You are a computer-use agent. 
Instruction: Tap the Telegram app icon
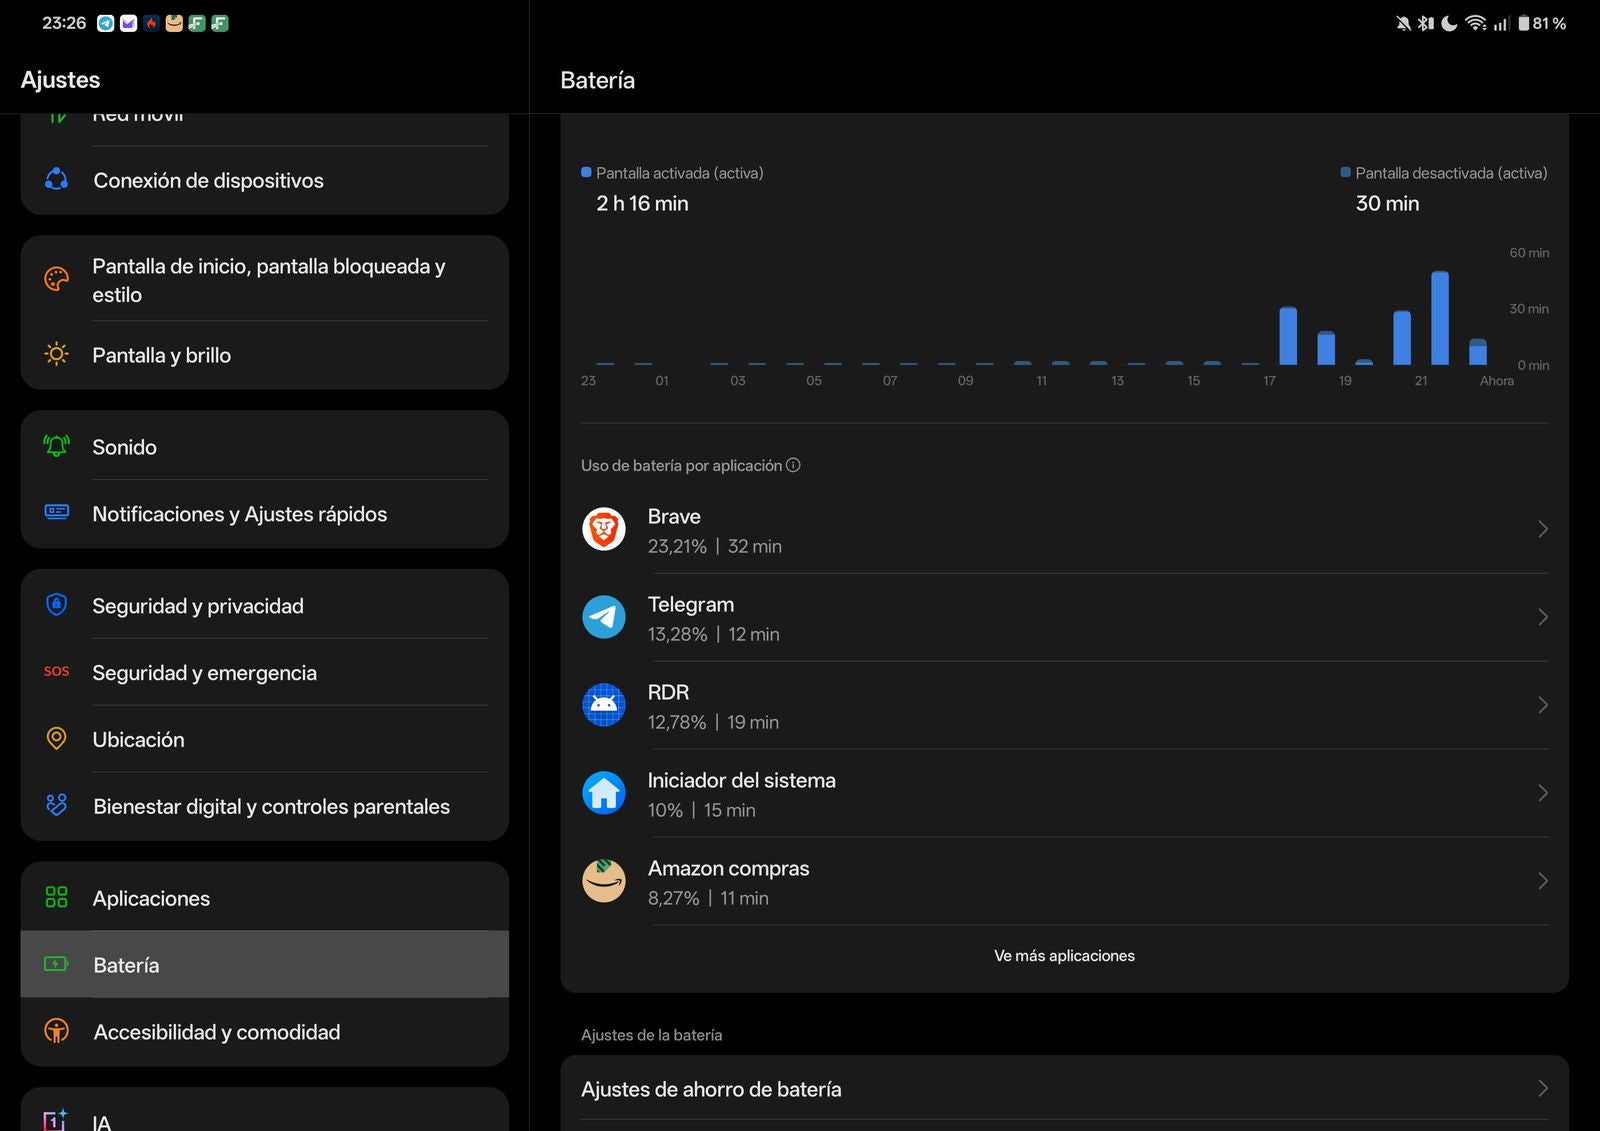[604, 618]
